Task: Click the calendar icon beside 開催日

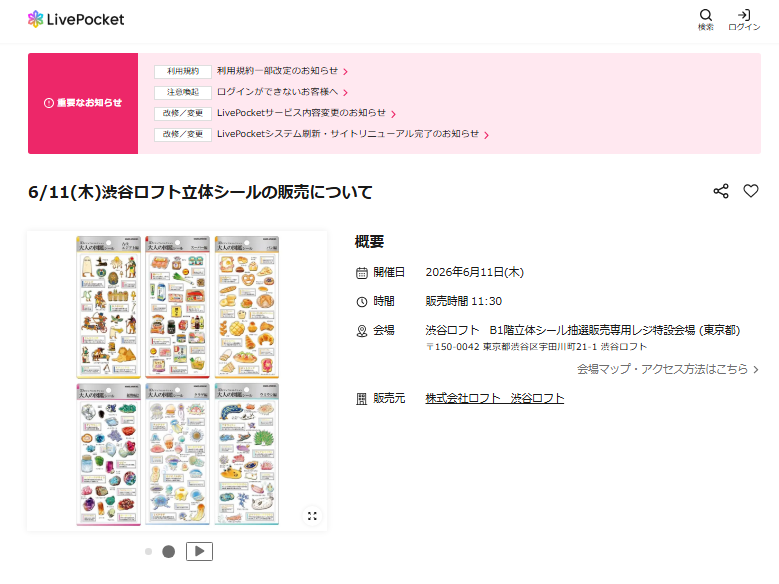Action: click(x=362, y=273)
